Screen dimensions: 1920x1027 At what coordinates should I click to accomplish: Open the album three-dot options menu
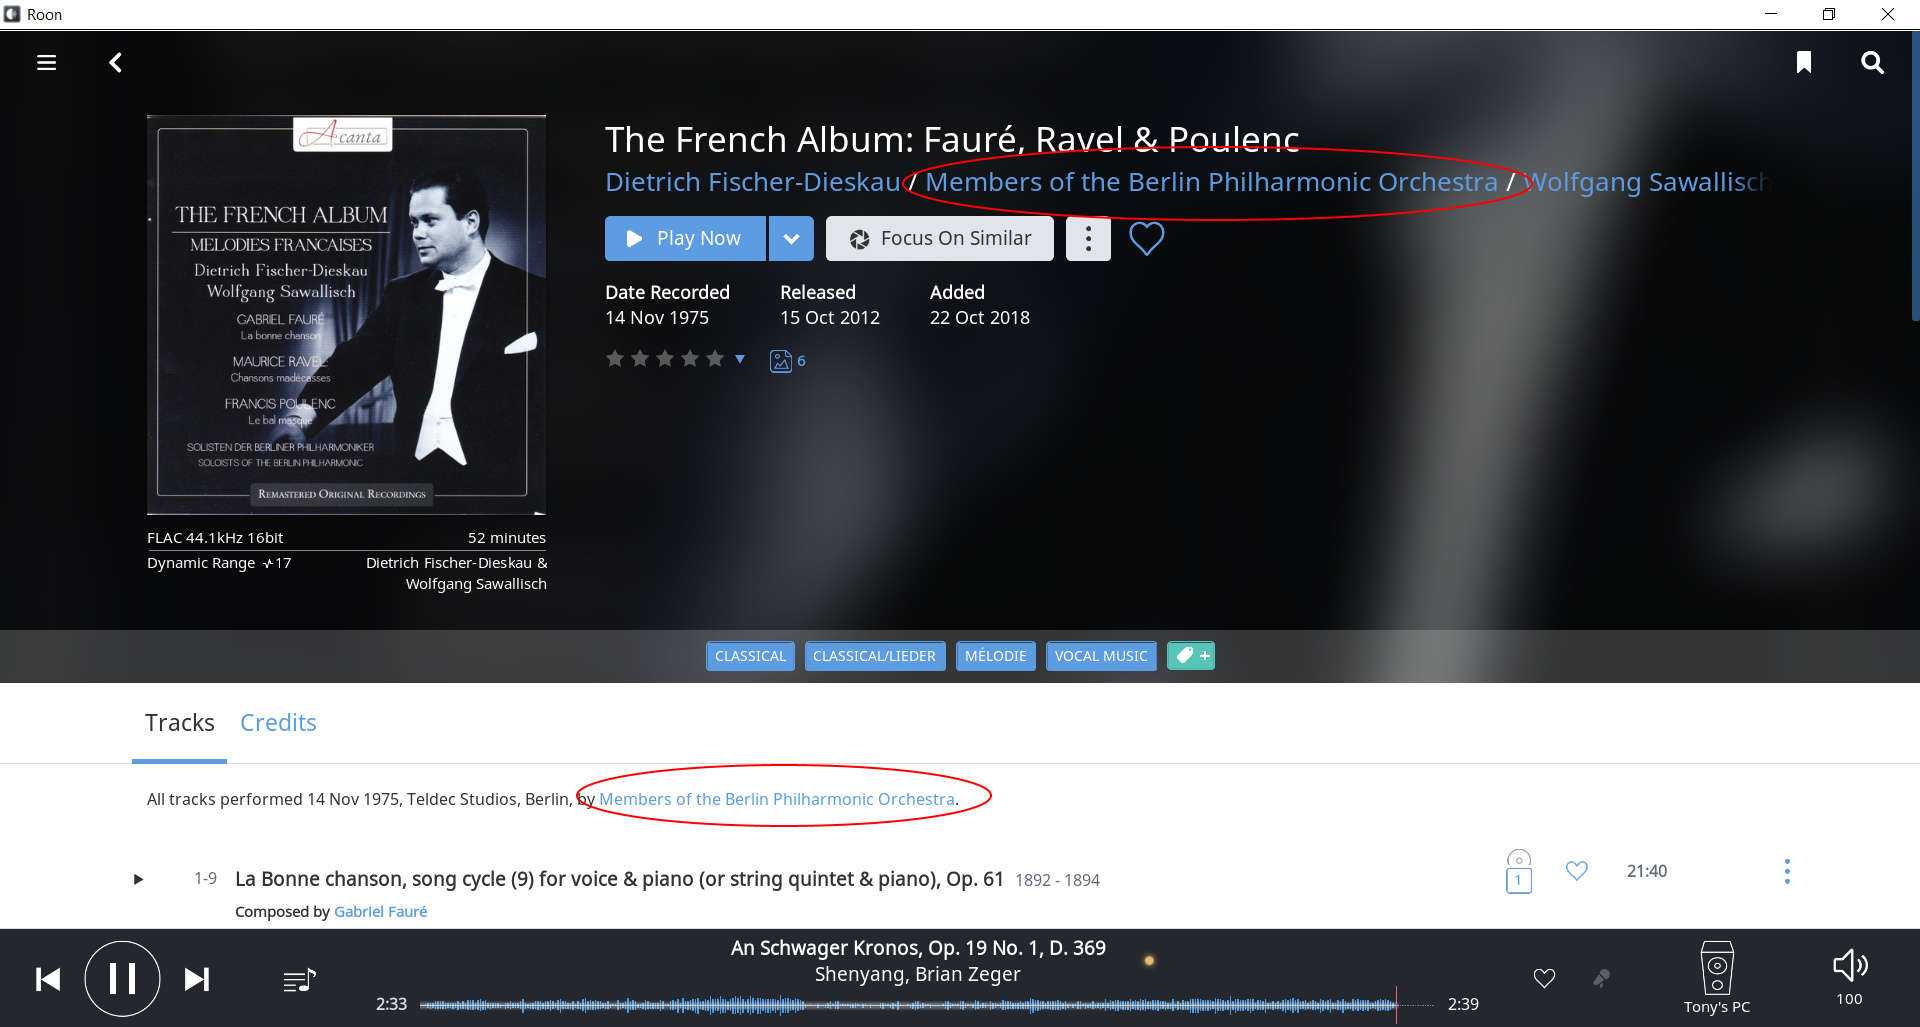1088,239
